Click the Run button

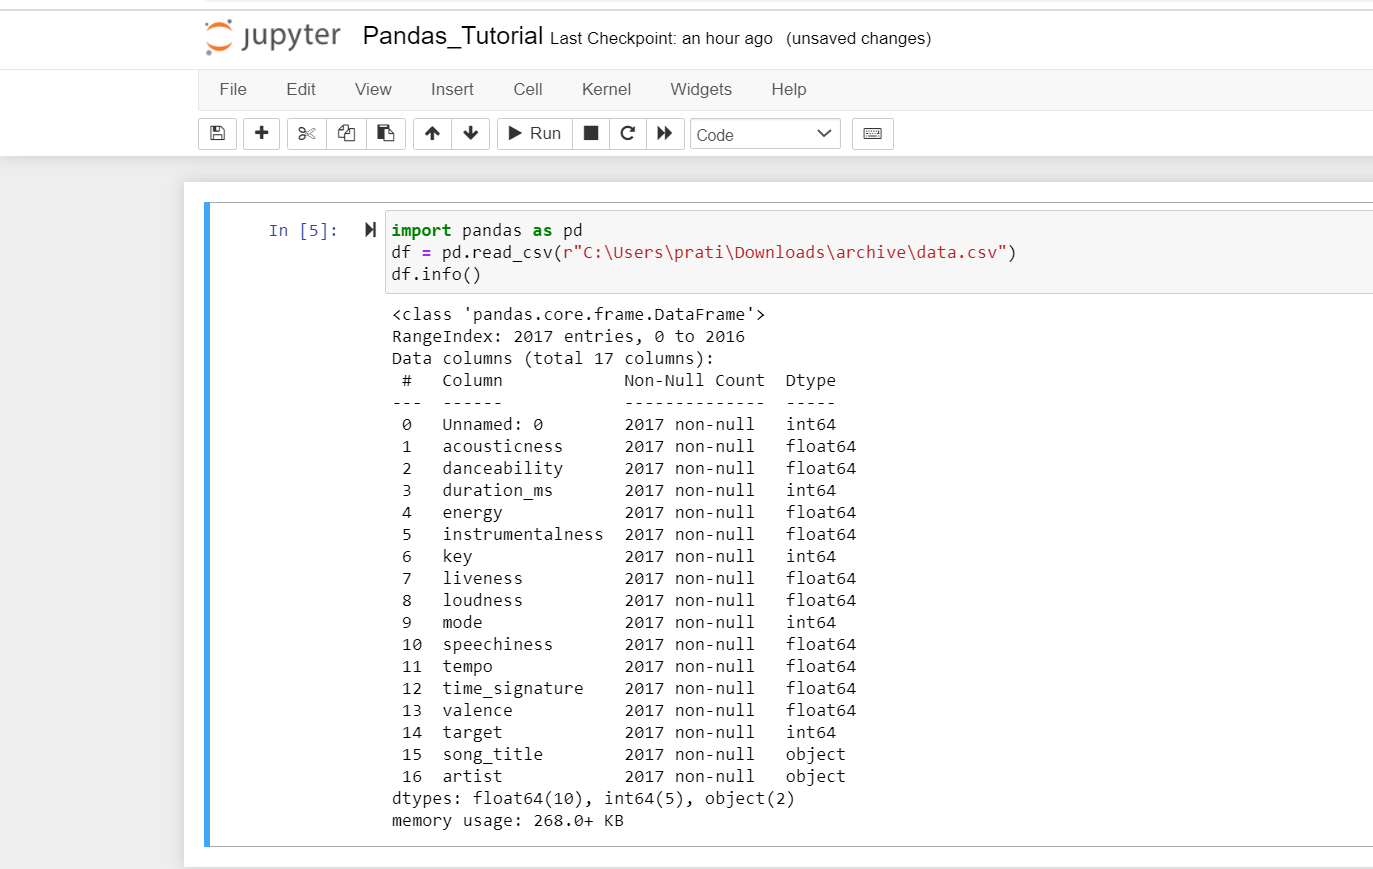click(535, 133)
